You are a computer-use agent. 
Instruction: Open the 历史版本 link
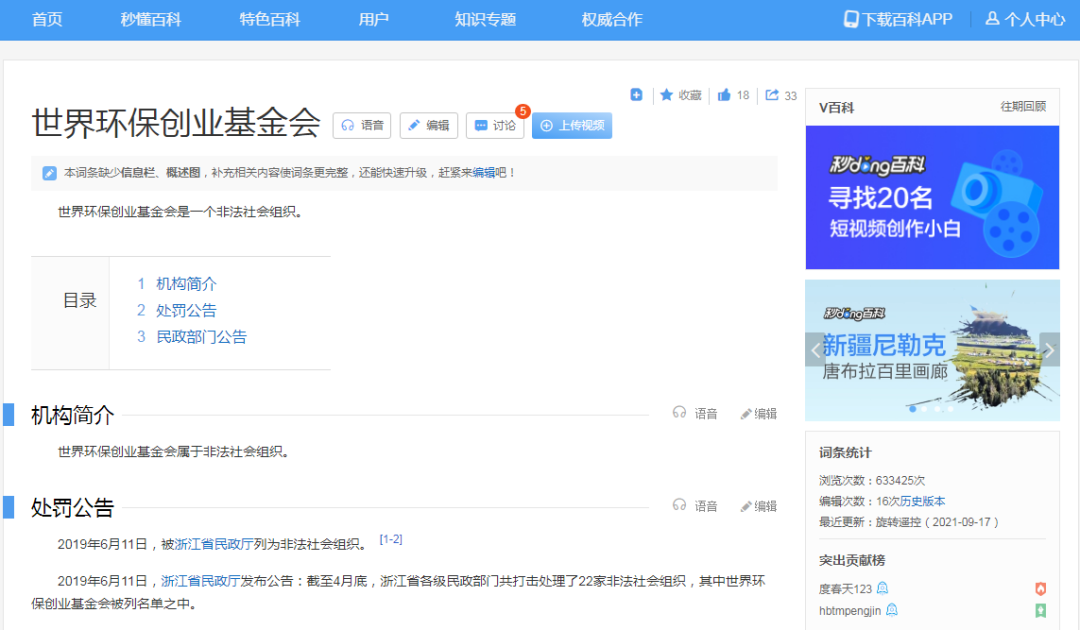click(x=925, y=501)
